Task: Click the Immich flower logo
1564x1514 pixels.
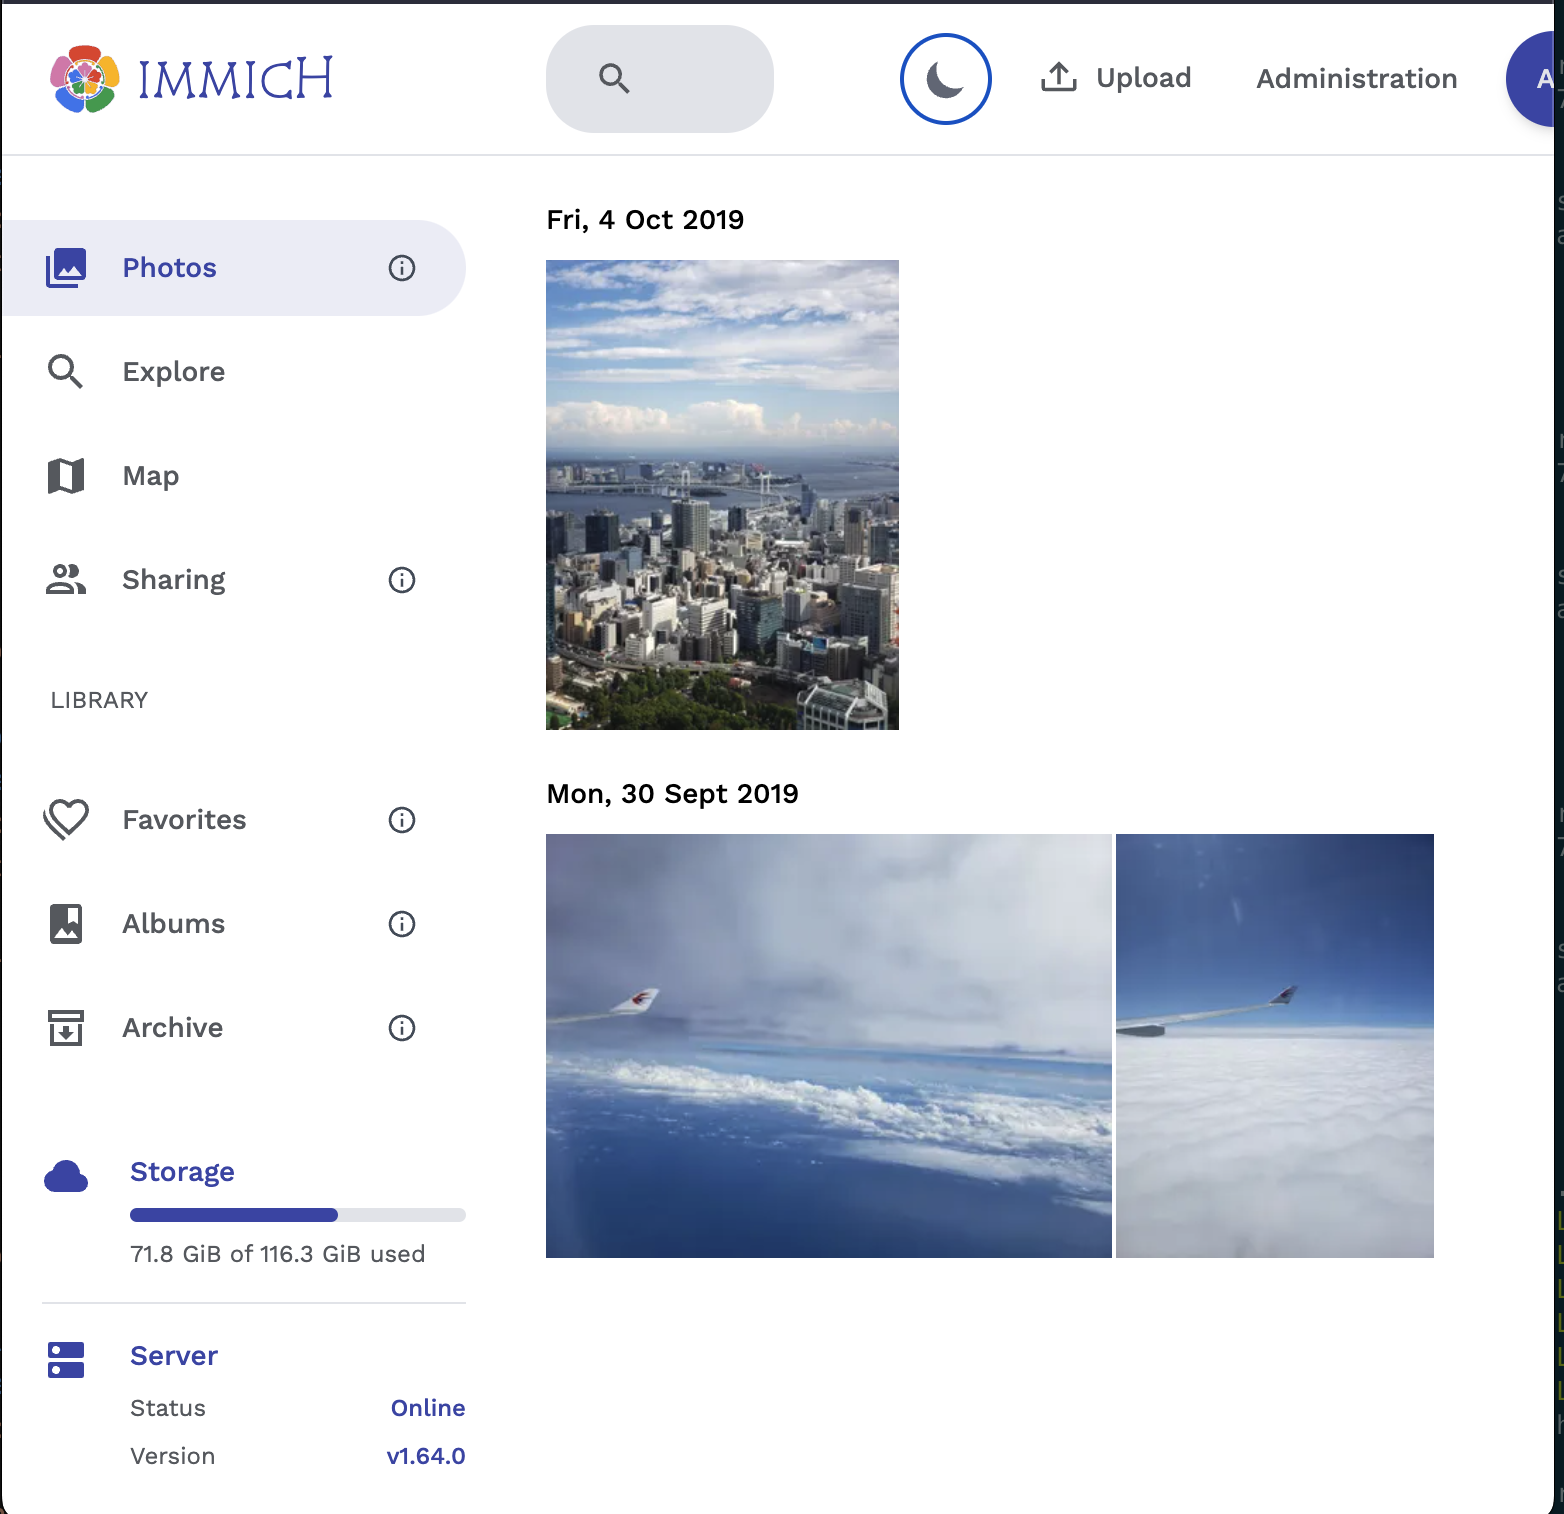Action: pos(85,79)
